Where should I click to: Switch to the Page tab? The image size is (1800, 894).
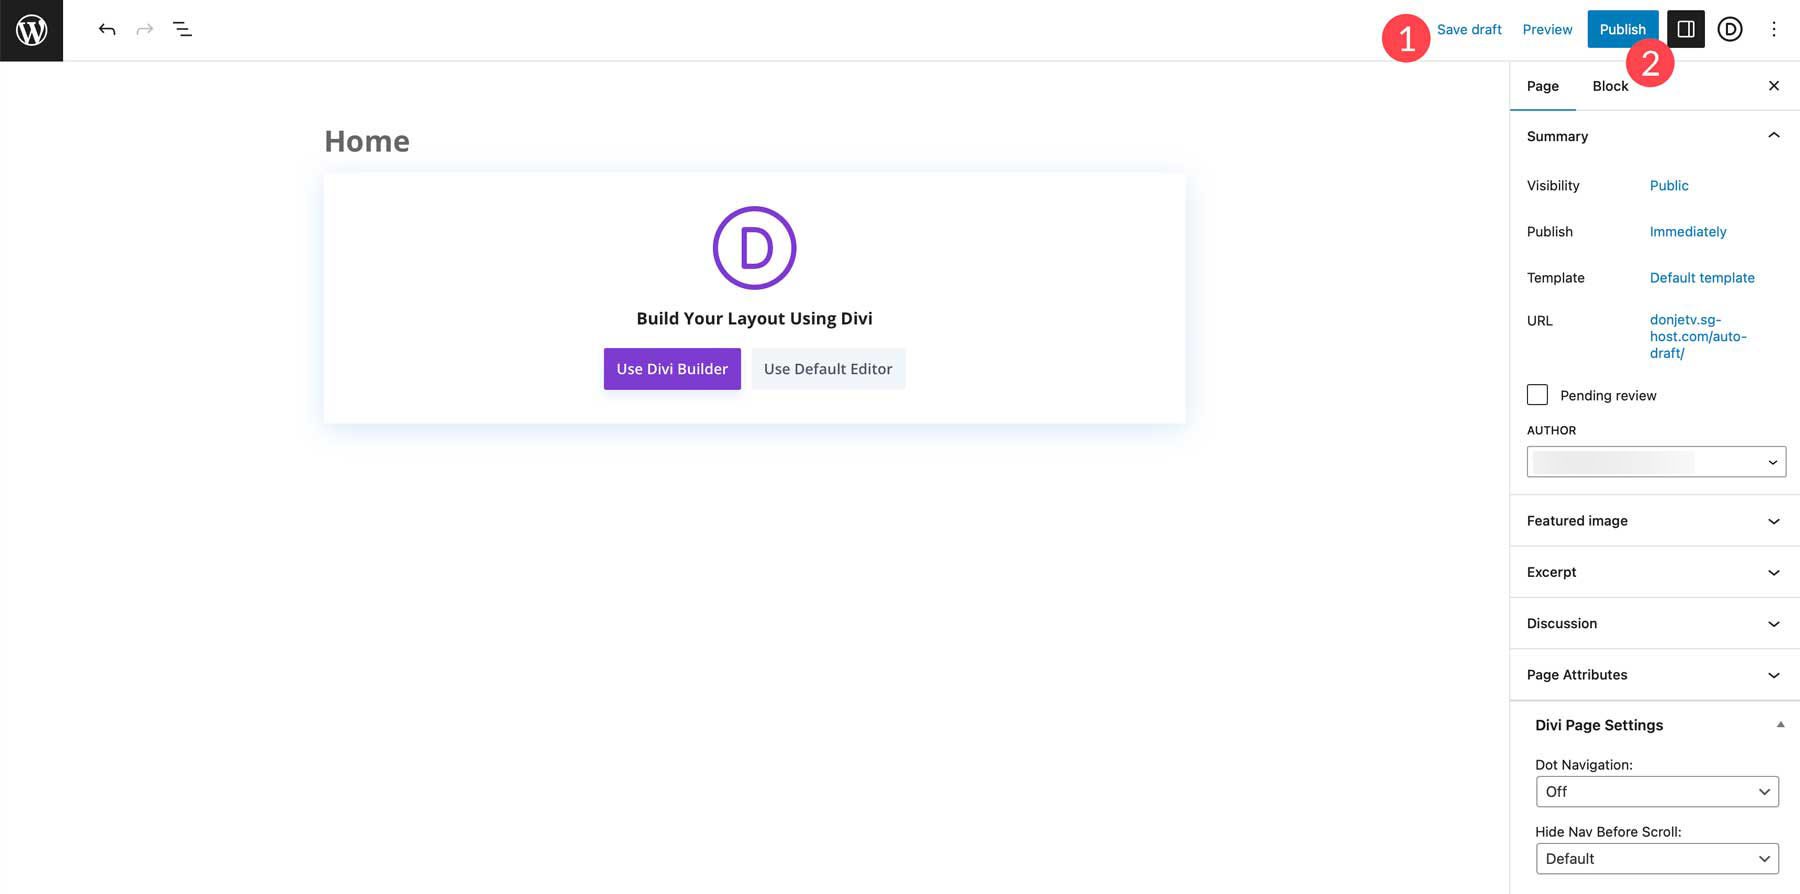coord(1543,86)
